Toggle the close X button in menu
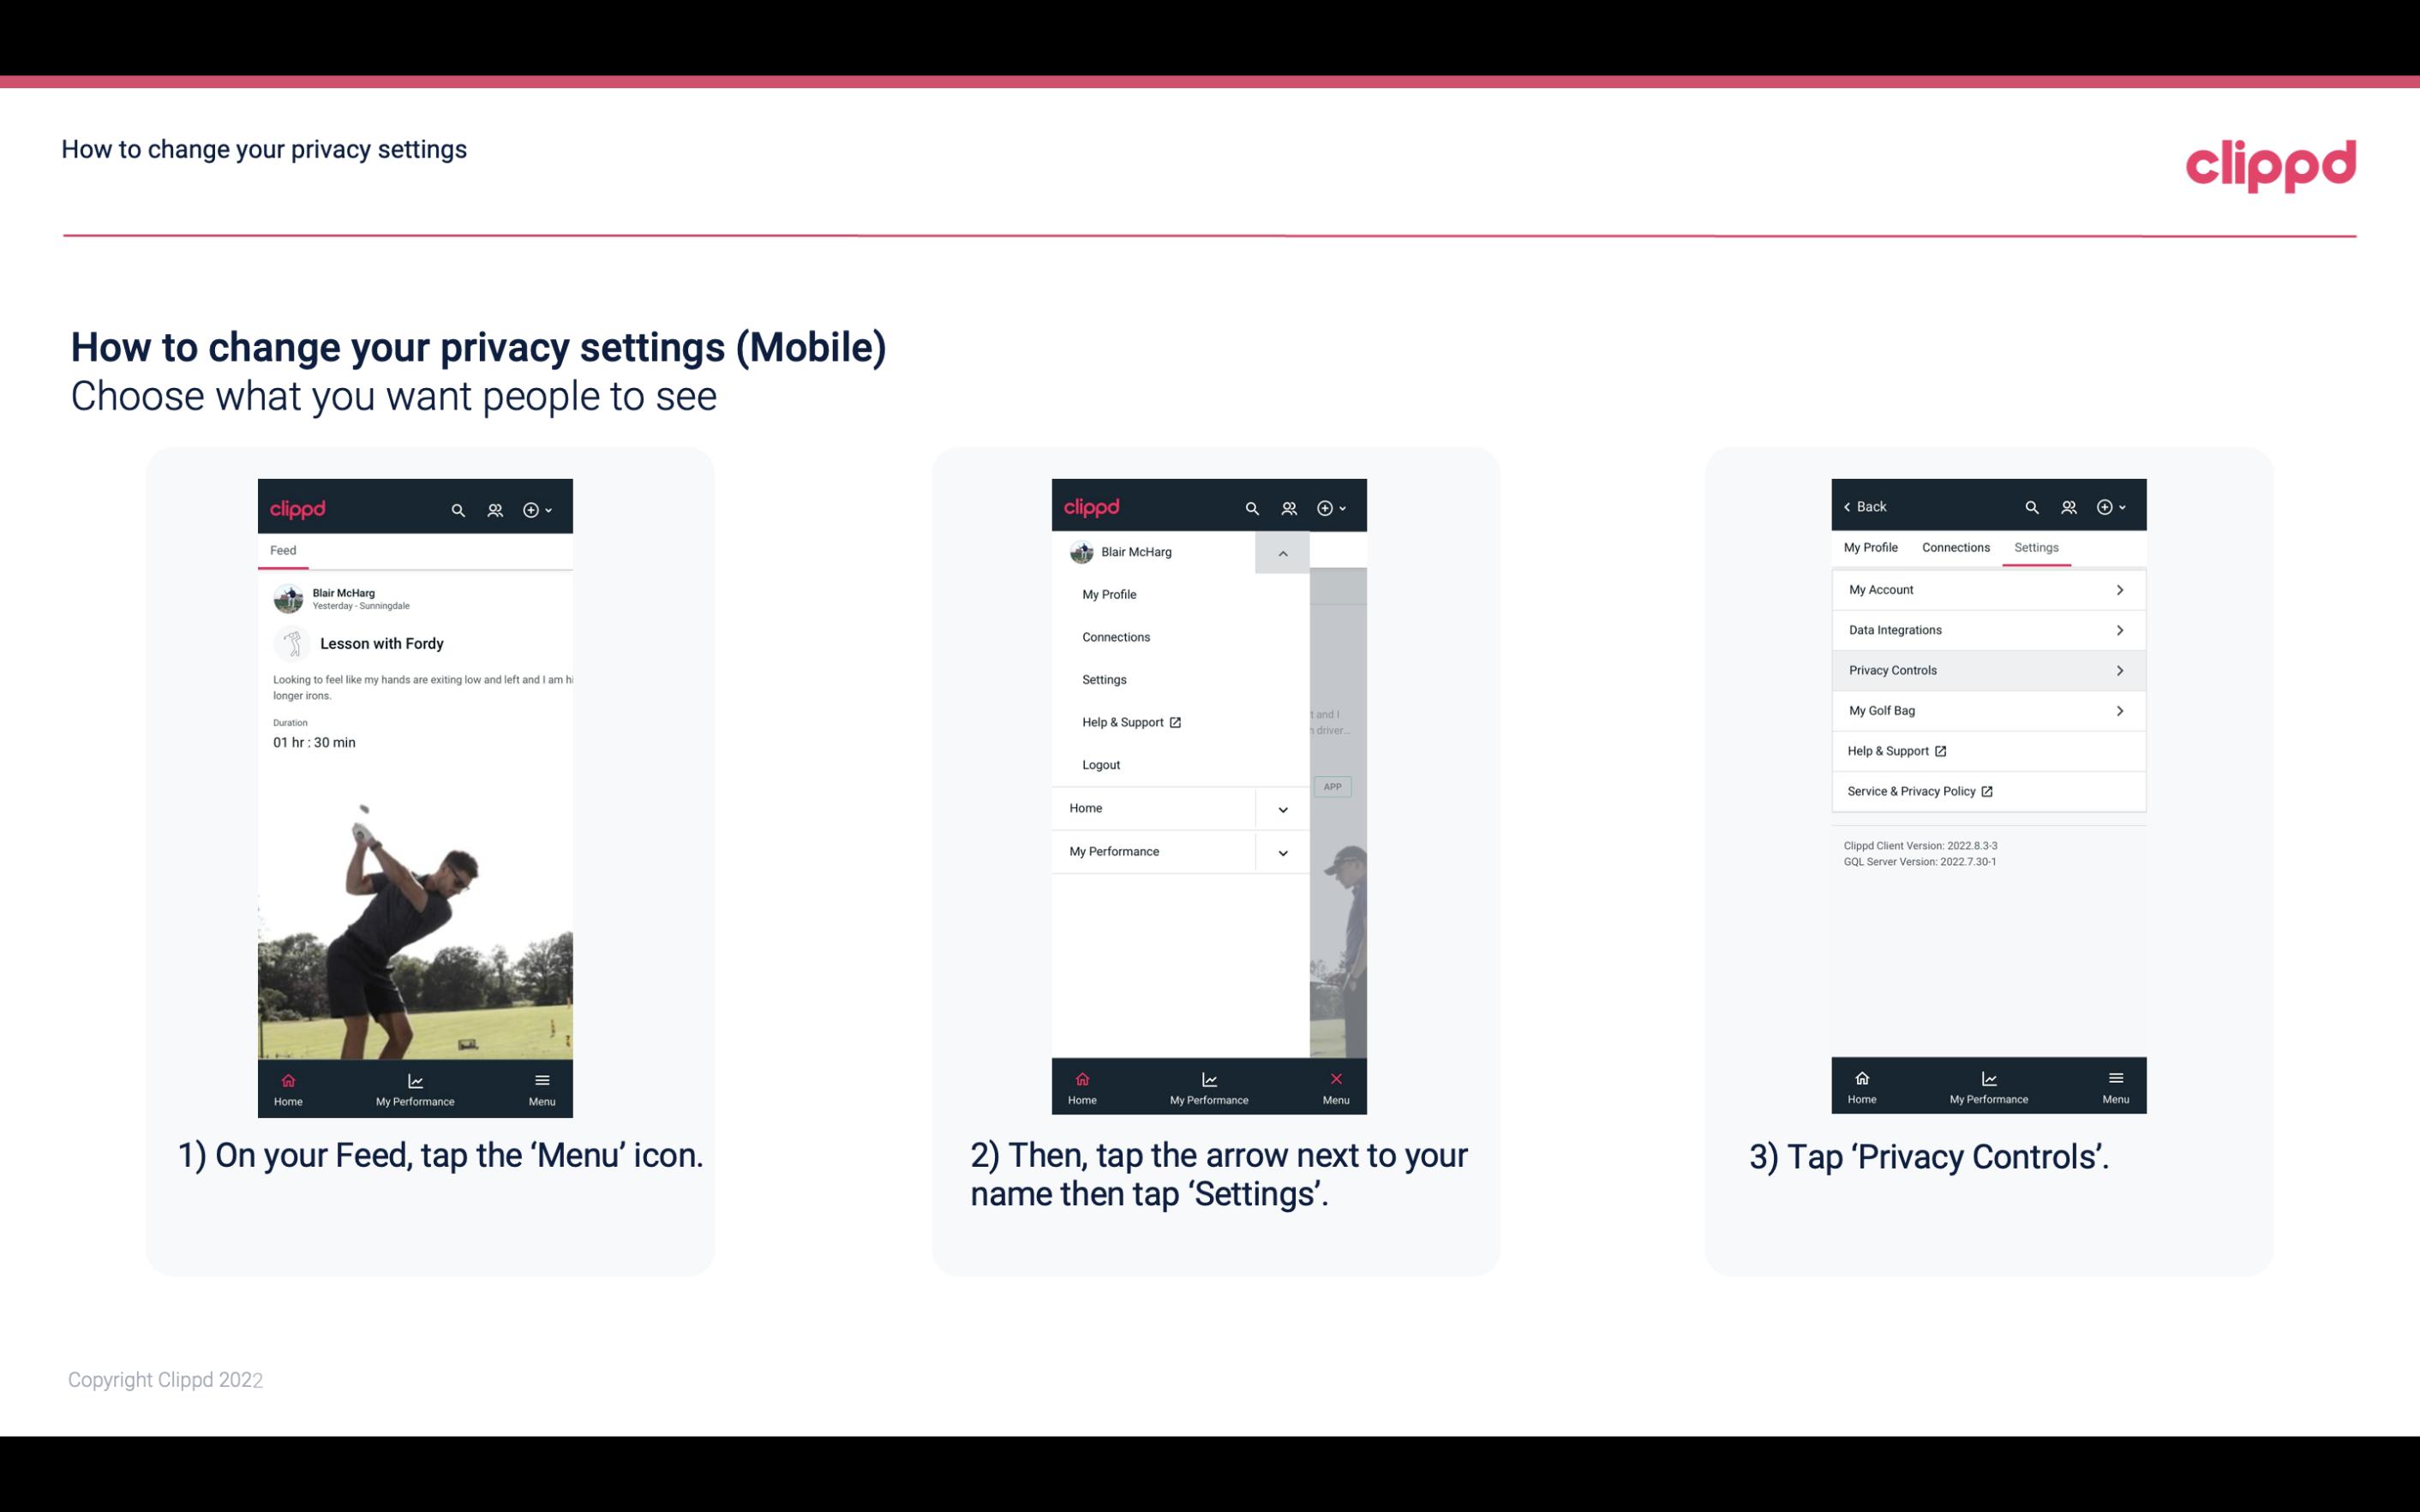2420x1512 pixels. click(x=1333, y=1079)
